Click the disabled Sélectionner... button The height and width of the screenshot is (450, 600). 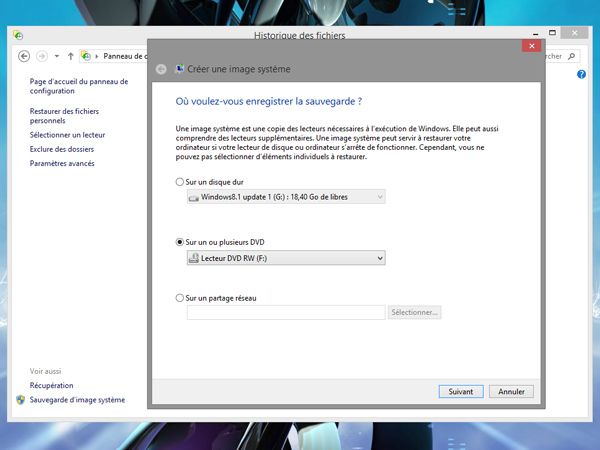coord(414,312)
